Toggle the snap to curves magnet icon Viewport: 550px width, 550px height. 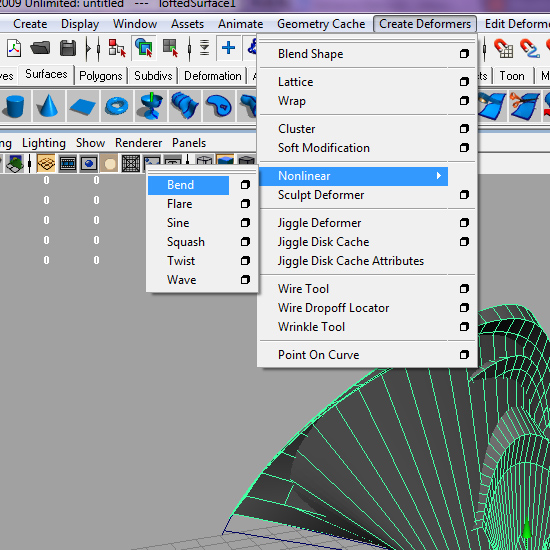(x=529, y=48)
